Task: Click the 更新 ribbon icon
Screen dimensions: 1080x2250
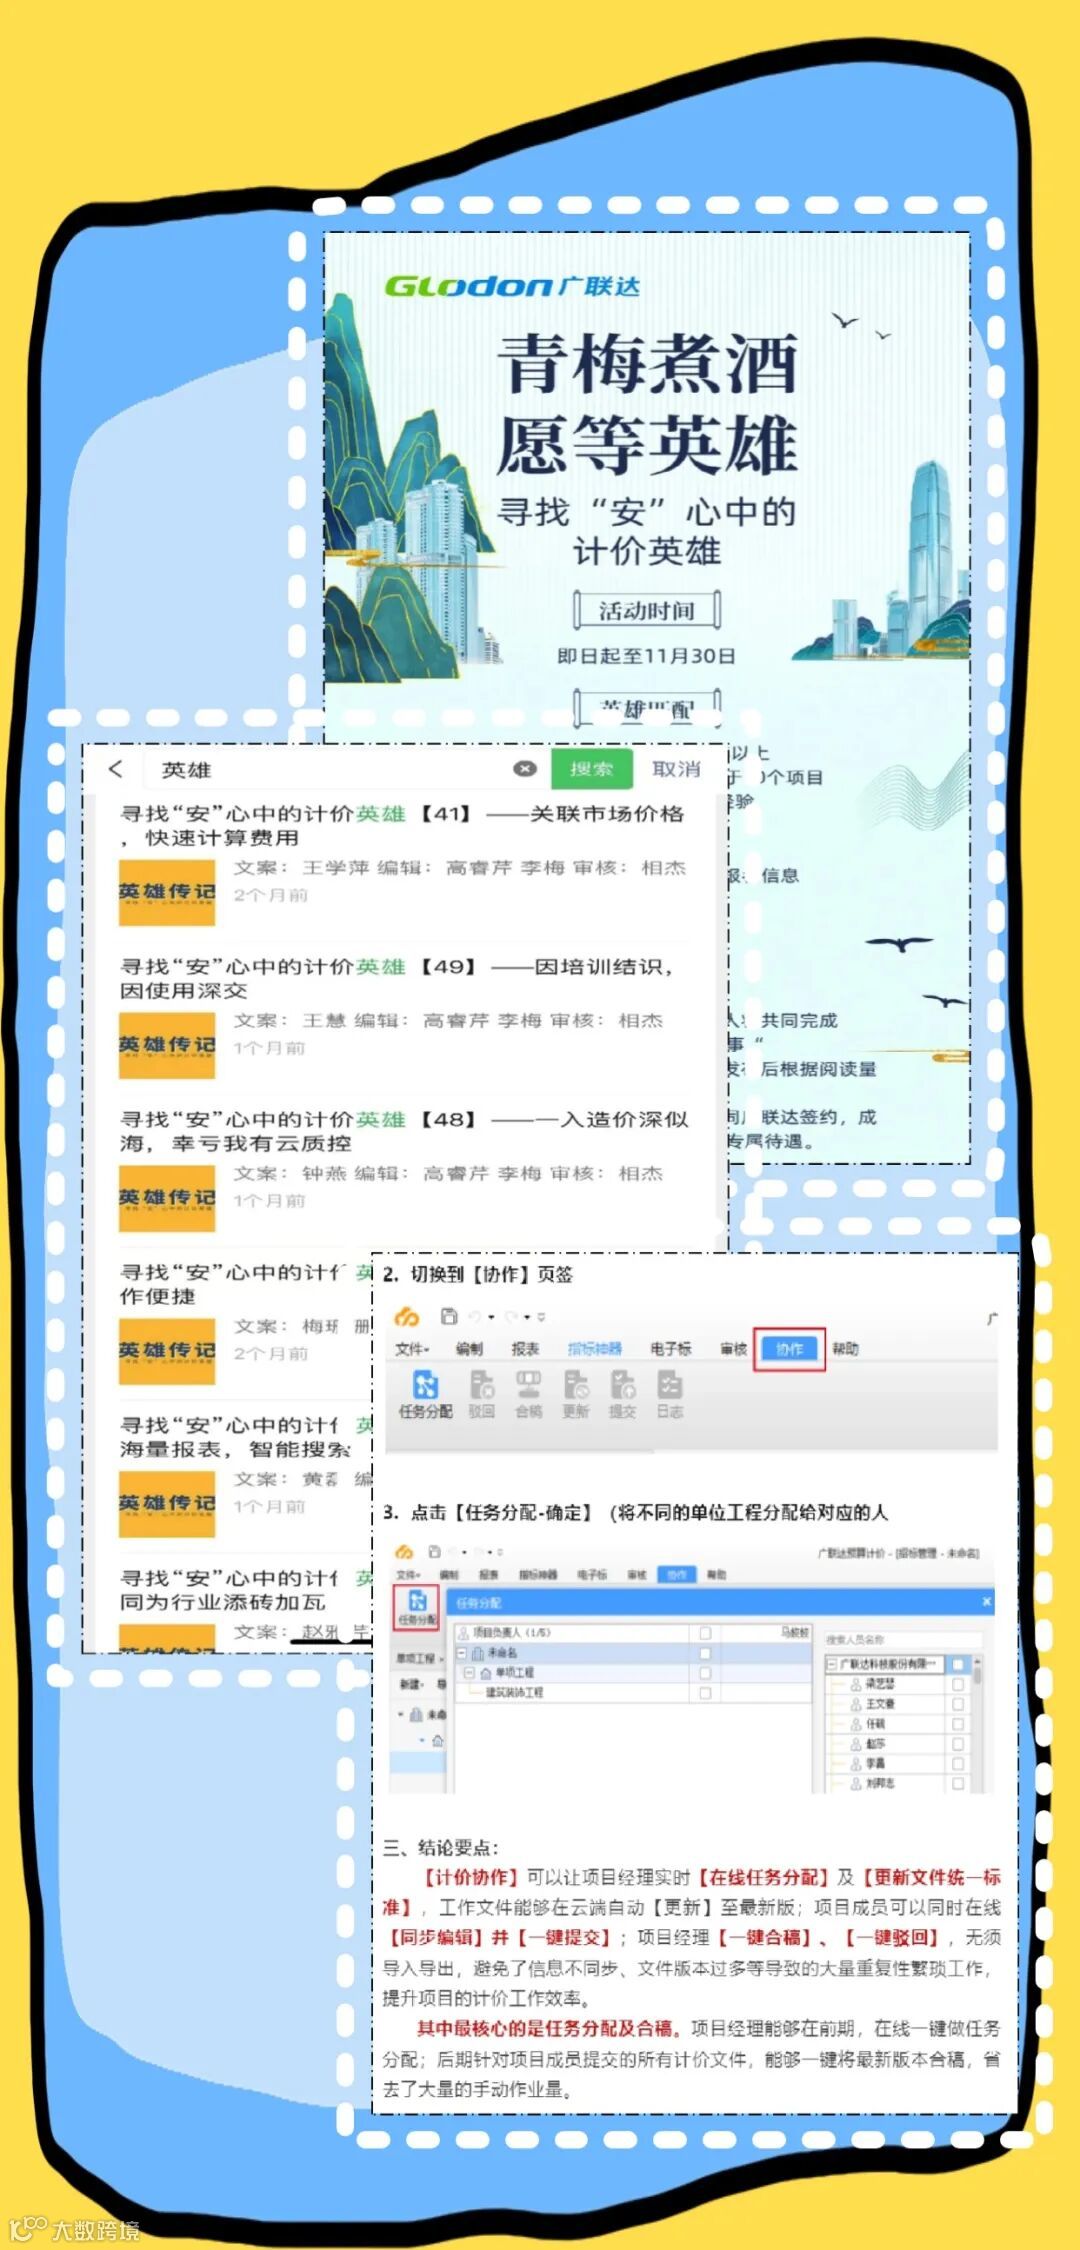Action: tap(576, 1394)
